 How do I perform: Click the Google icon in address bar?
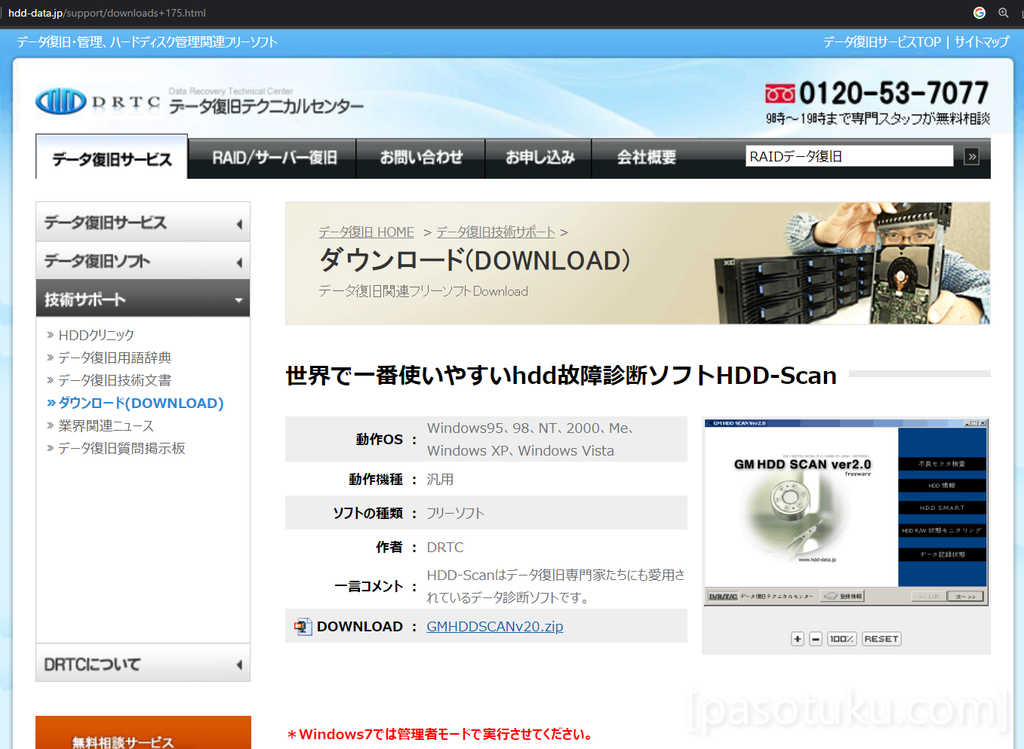tap(979, 12)
